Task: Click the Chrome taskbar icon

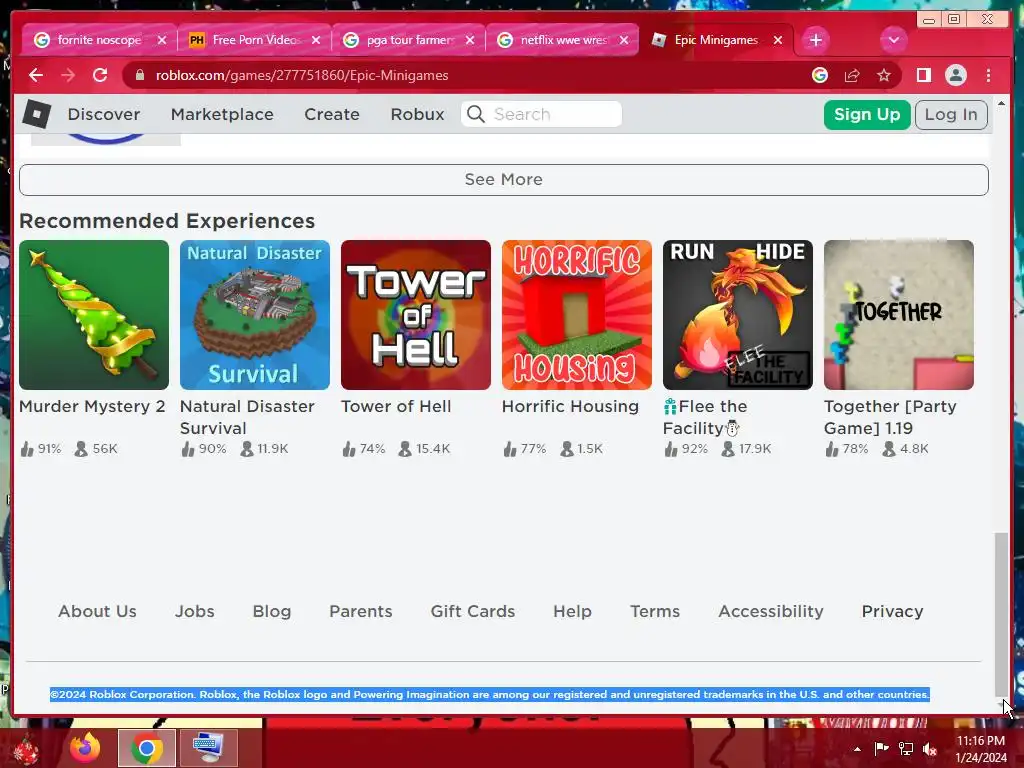Action: (x=147, y=748)
